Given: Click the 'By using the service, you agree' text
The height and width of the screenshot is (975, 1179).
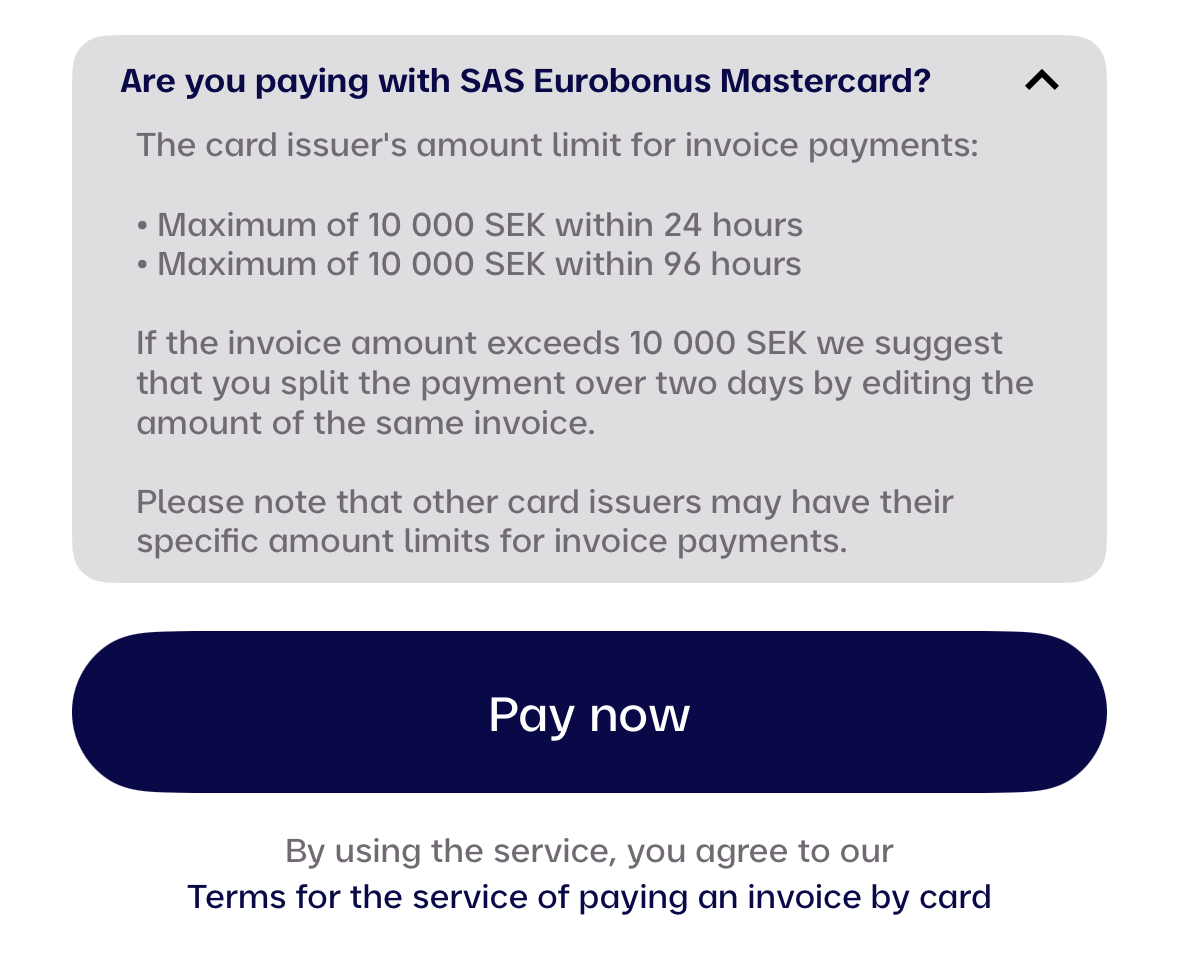Looking at the screenshot, I should pos(589,851).
